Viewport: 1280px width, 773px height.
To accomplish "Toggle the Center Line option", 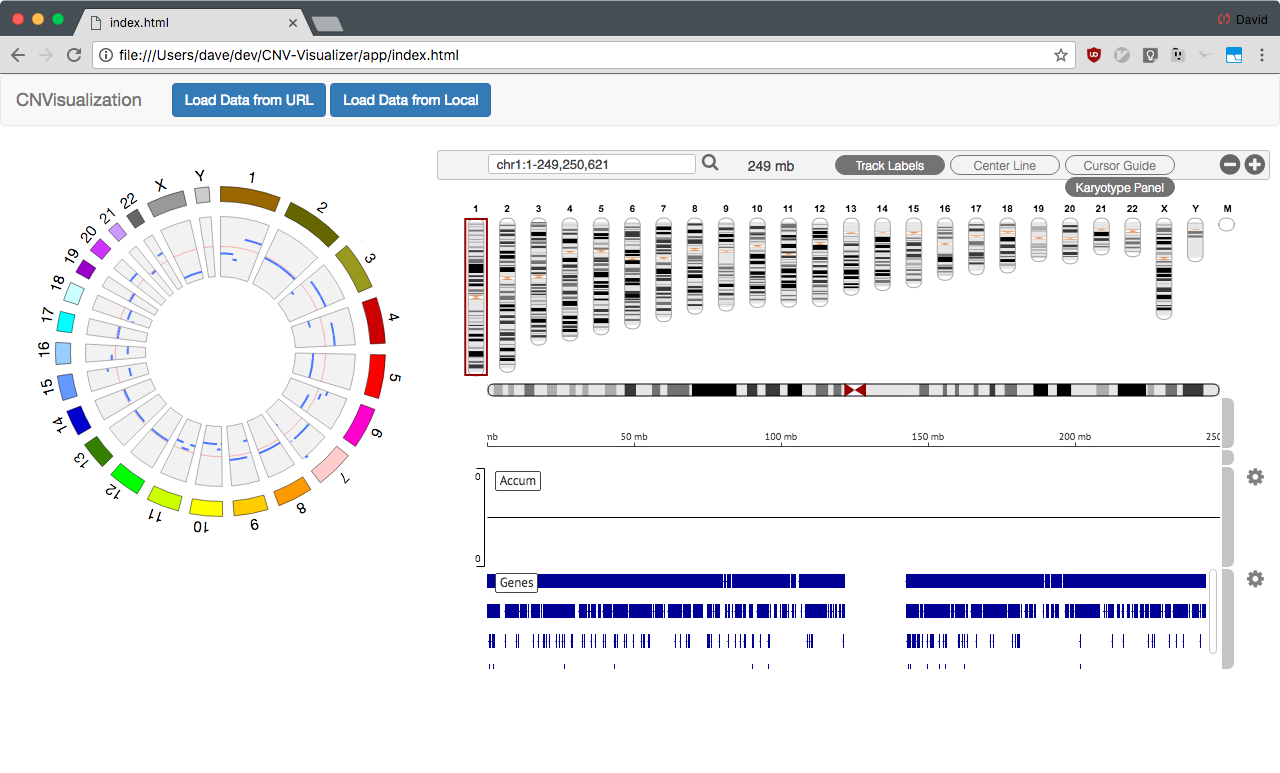I will [x=1005, y=166].
